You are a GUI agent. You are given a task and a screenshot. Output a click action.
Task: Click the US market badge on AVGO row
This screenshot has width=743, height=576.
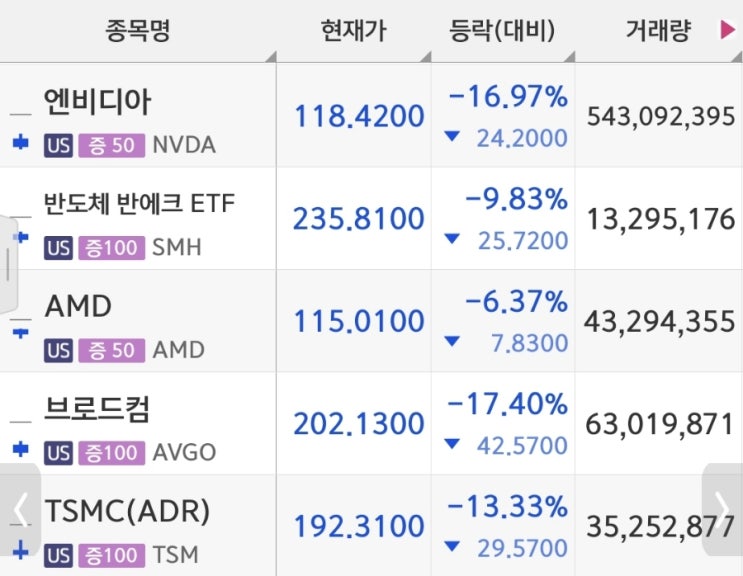tap(58, 452)
